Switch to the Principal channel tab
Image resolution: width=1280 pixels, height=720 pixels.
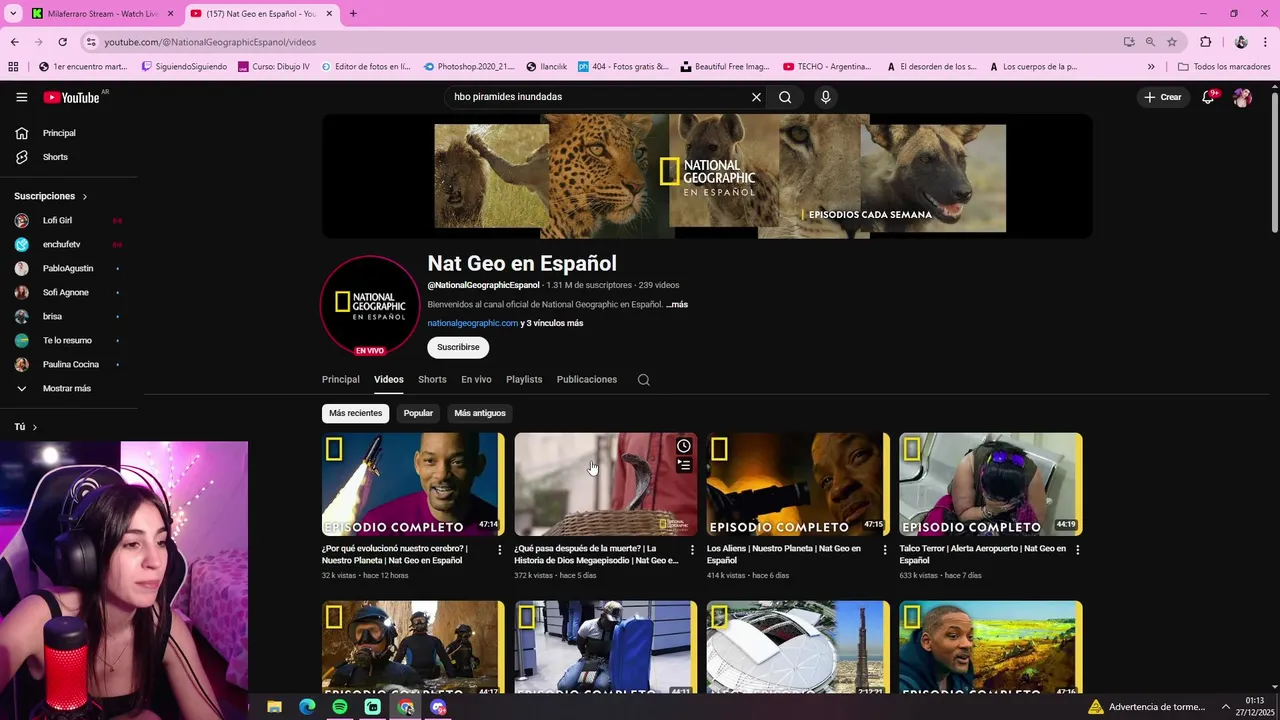point(340,380)
